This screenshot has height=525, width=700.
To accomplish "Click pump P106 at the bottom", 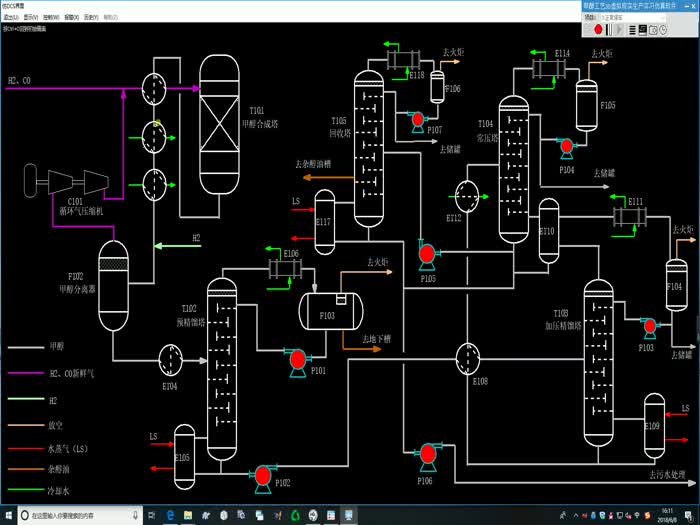I will 428,455.
